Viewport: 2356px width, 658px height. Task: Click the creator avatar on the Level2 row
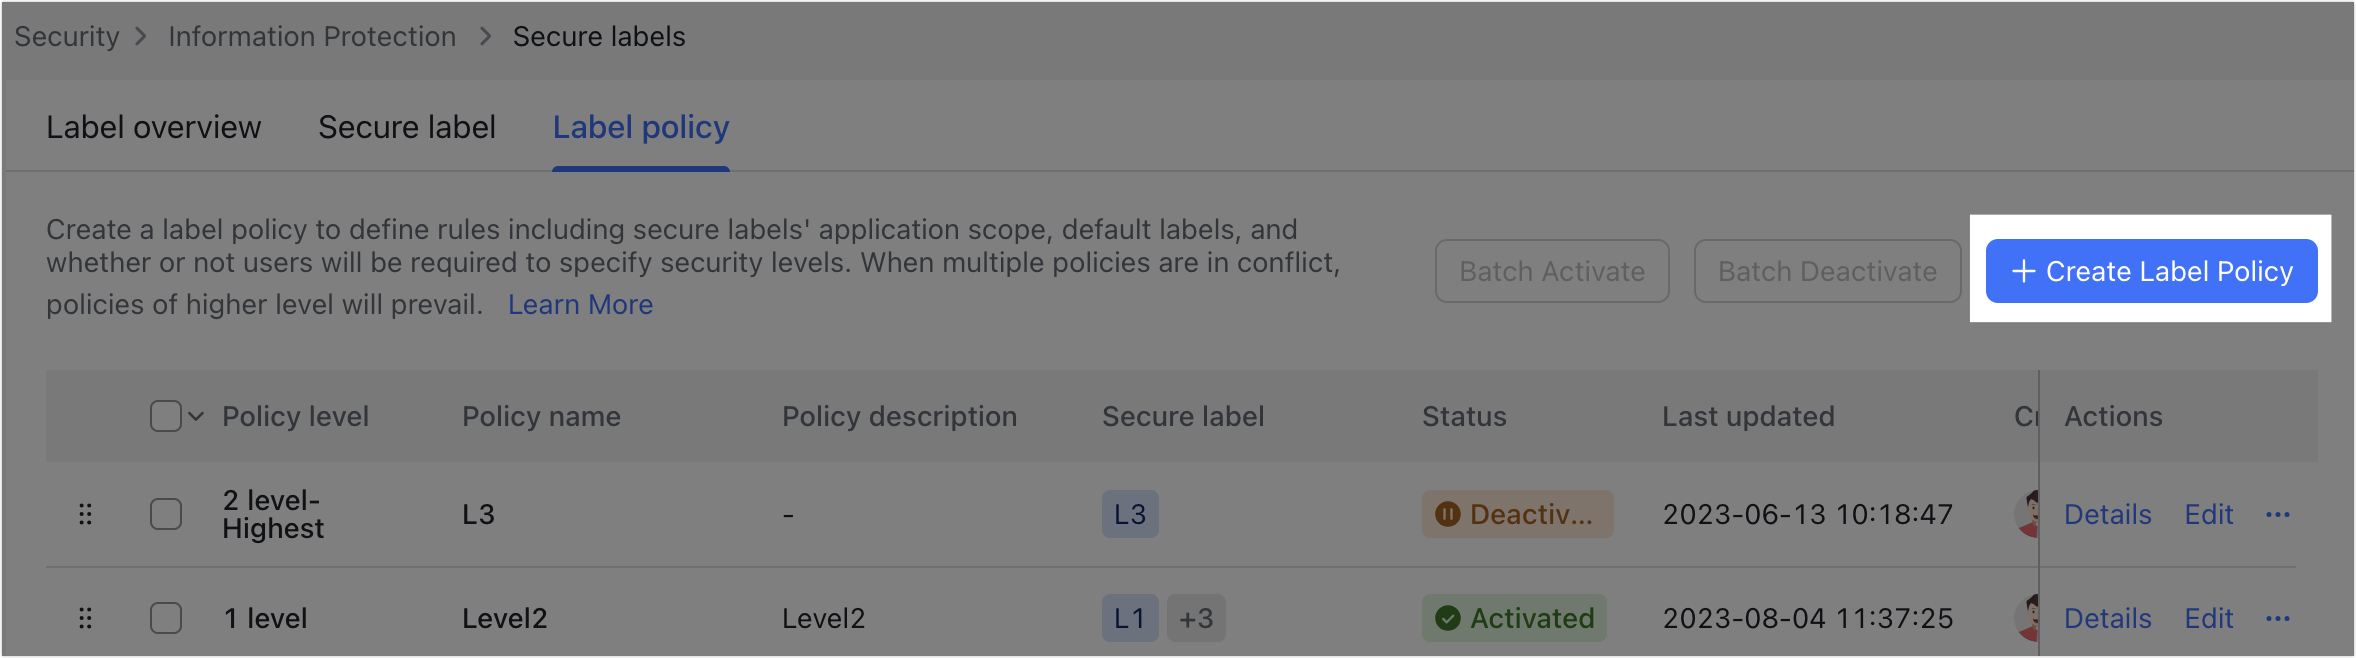coord(2027,618)
